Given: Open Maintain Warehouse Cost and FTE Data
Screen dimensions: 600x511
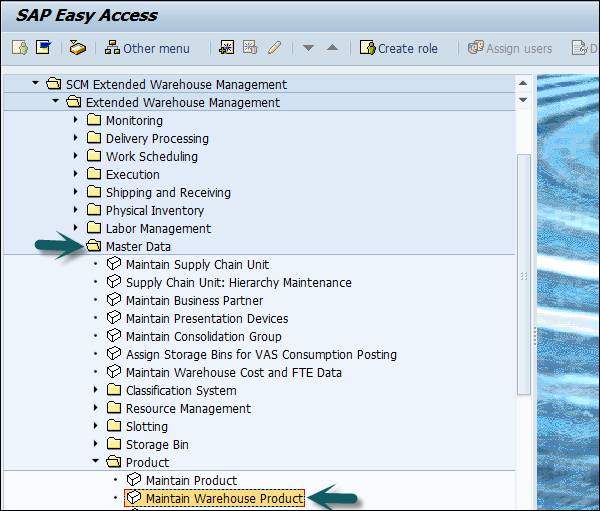Looking at the screenshot, I should tap(233, 373).
